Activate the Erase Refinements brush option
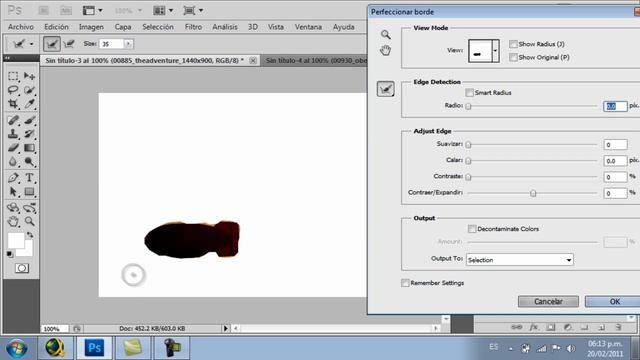Screen dimensions: 640x360 [69, 44]
